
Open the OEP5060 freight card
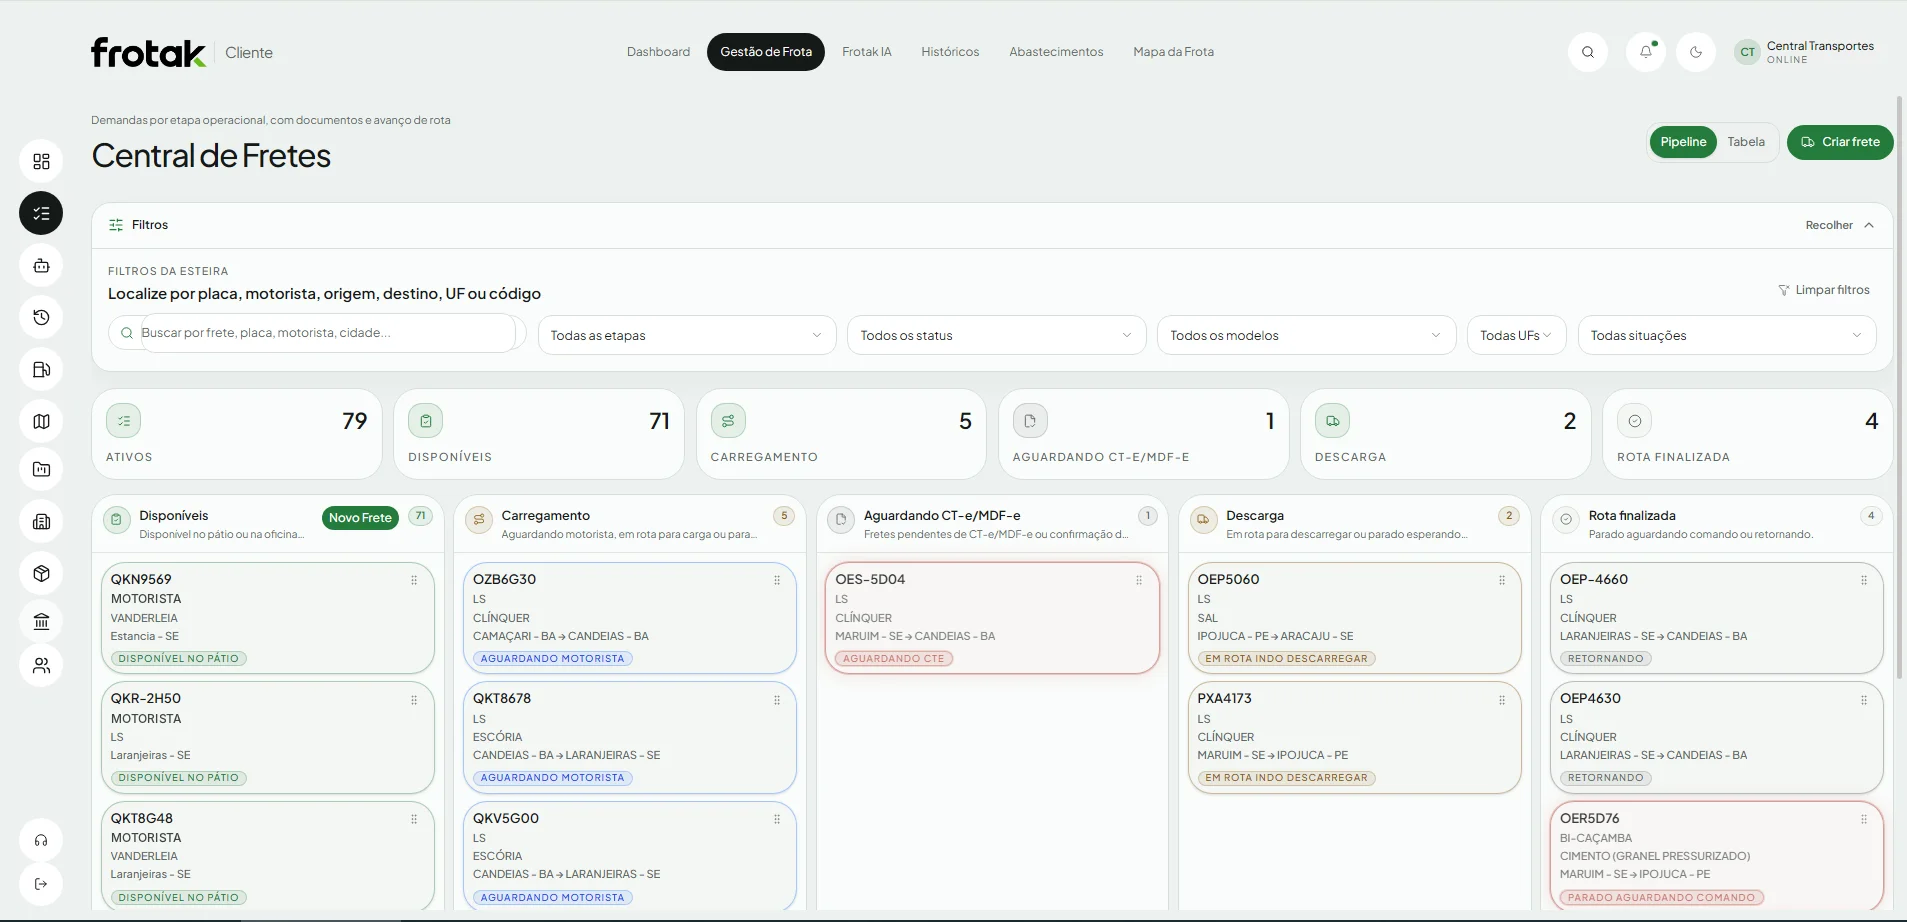click(x=1355, y=618)
